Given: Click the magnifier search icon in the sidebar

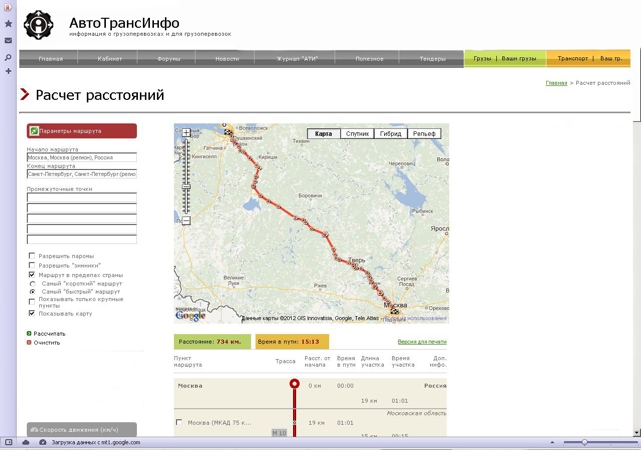Looking at the screenshot, I should point(8,57).
